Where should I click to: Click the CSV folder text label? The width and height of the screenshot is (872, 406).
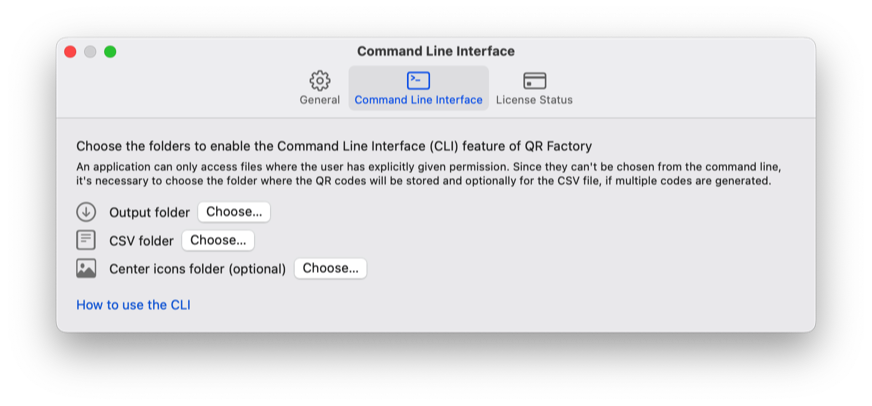[x=141, y=241]
